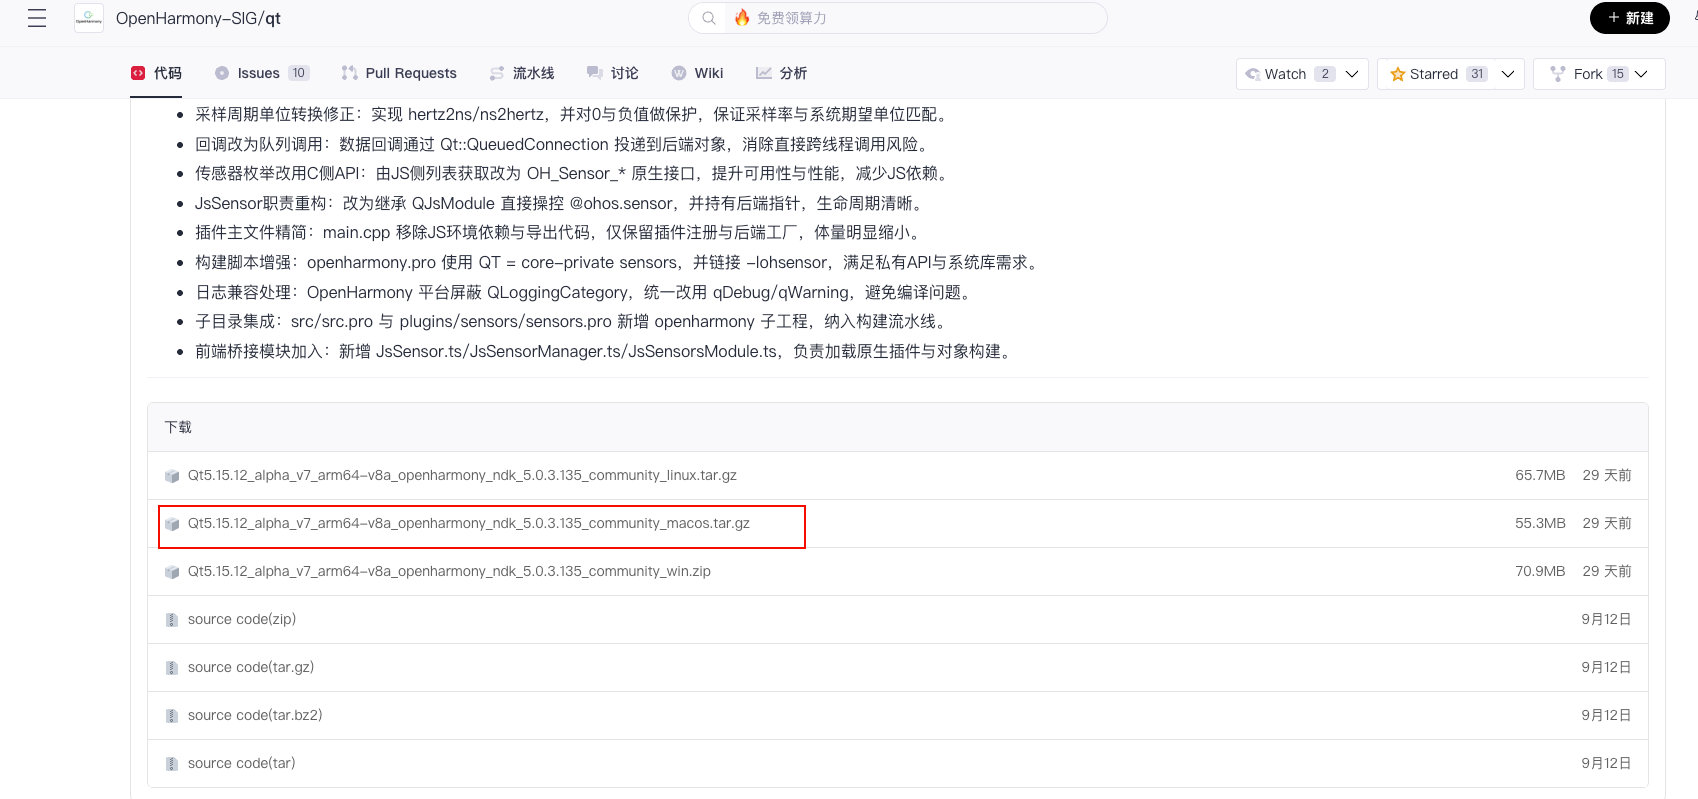The height and width of the screenshot is (799, 1698).
Task: Click archive icon for source code(zip)
Action: pos(172,620)
